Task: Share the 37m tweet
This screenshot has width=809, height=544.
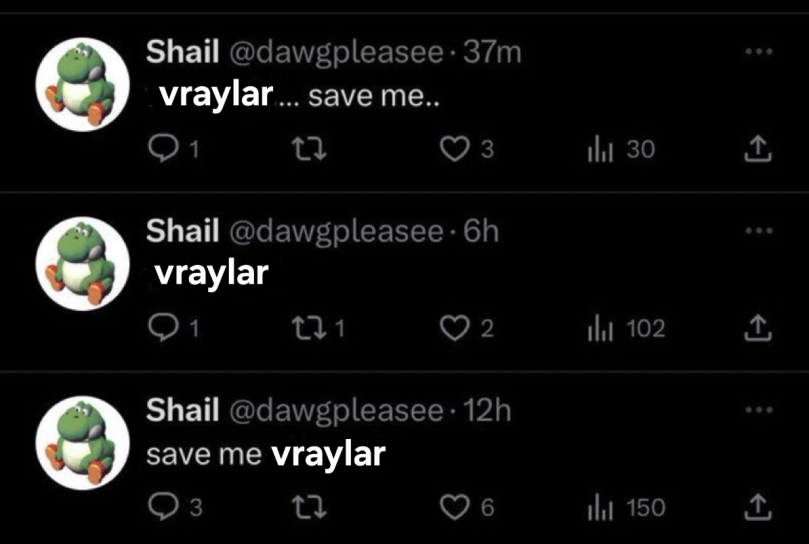Action: coord(757,149)
